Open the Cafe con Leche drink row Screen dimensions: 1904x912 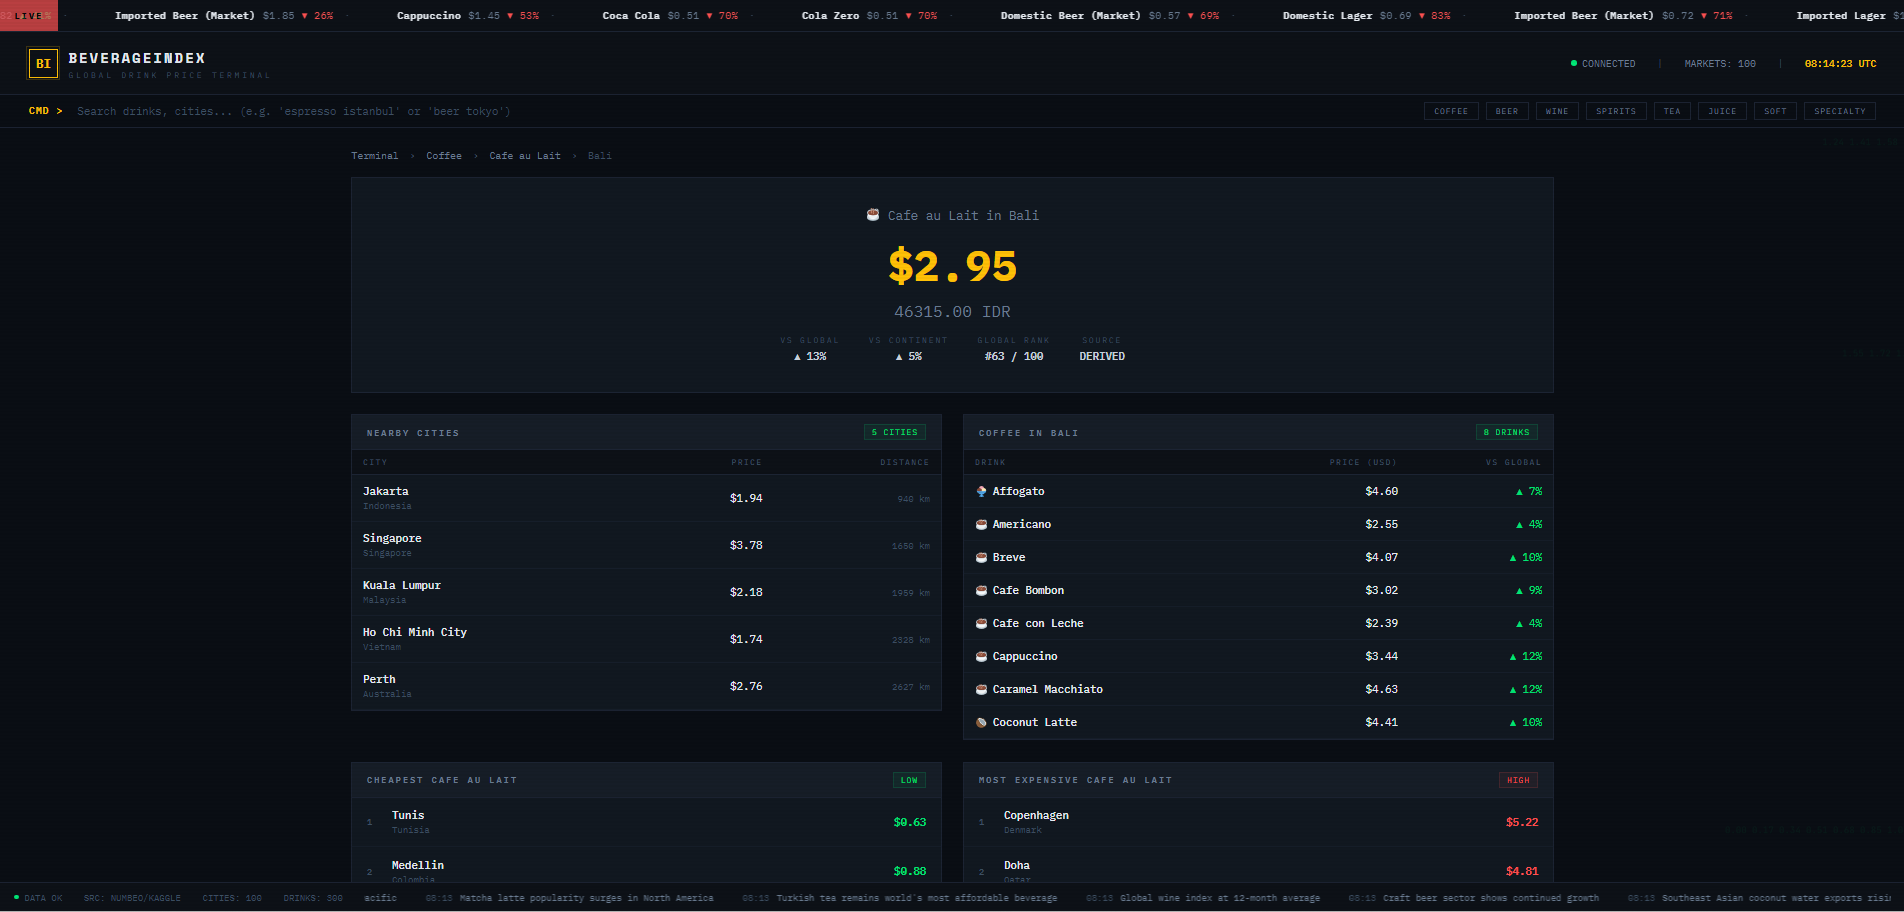(1258, 623)
